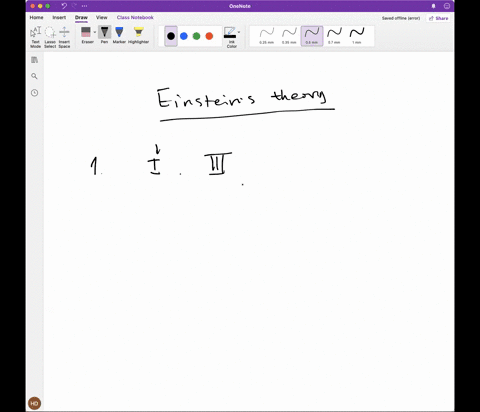Open search from the sidebar magnifier

34,76
